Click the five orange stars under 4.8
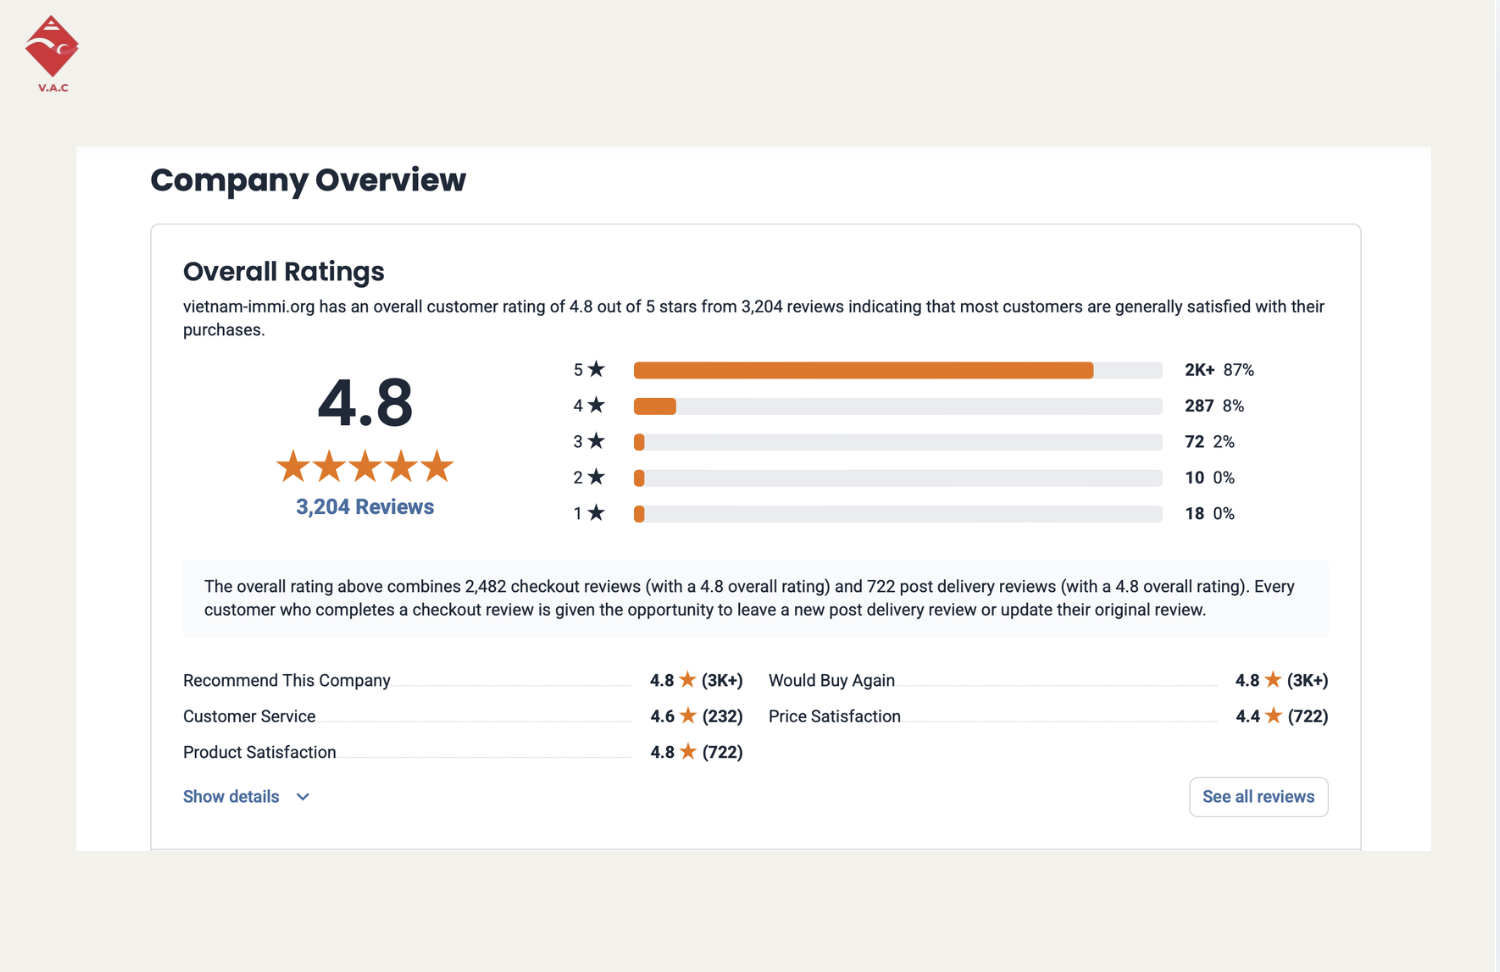The height and width of the screenshot is (972, 1500). point(365,466)
